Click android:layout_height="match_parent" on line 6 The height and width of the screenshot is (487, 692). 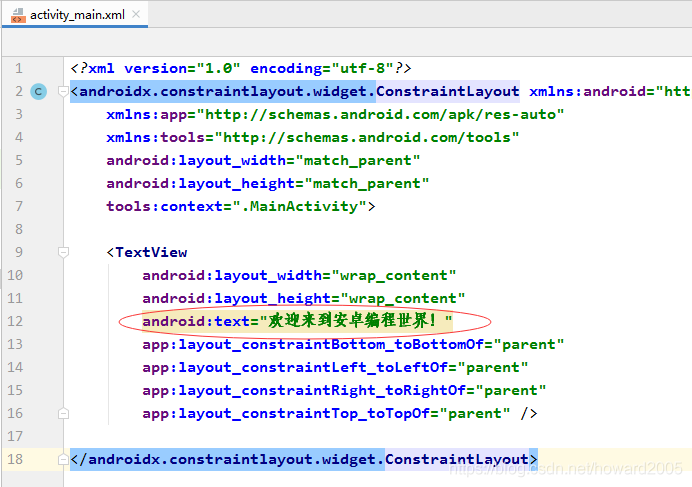pos(267,183)
